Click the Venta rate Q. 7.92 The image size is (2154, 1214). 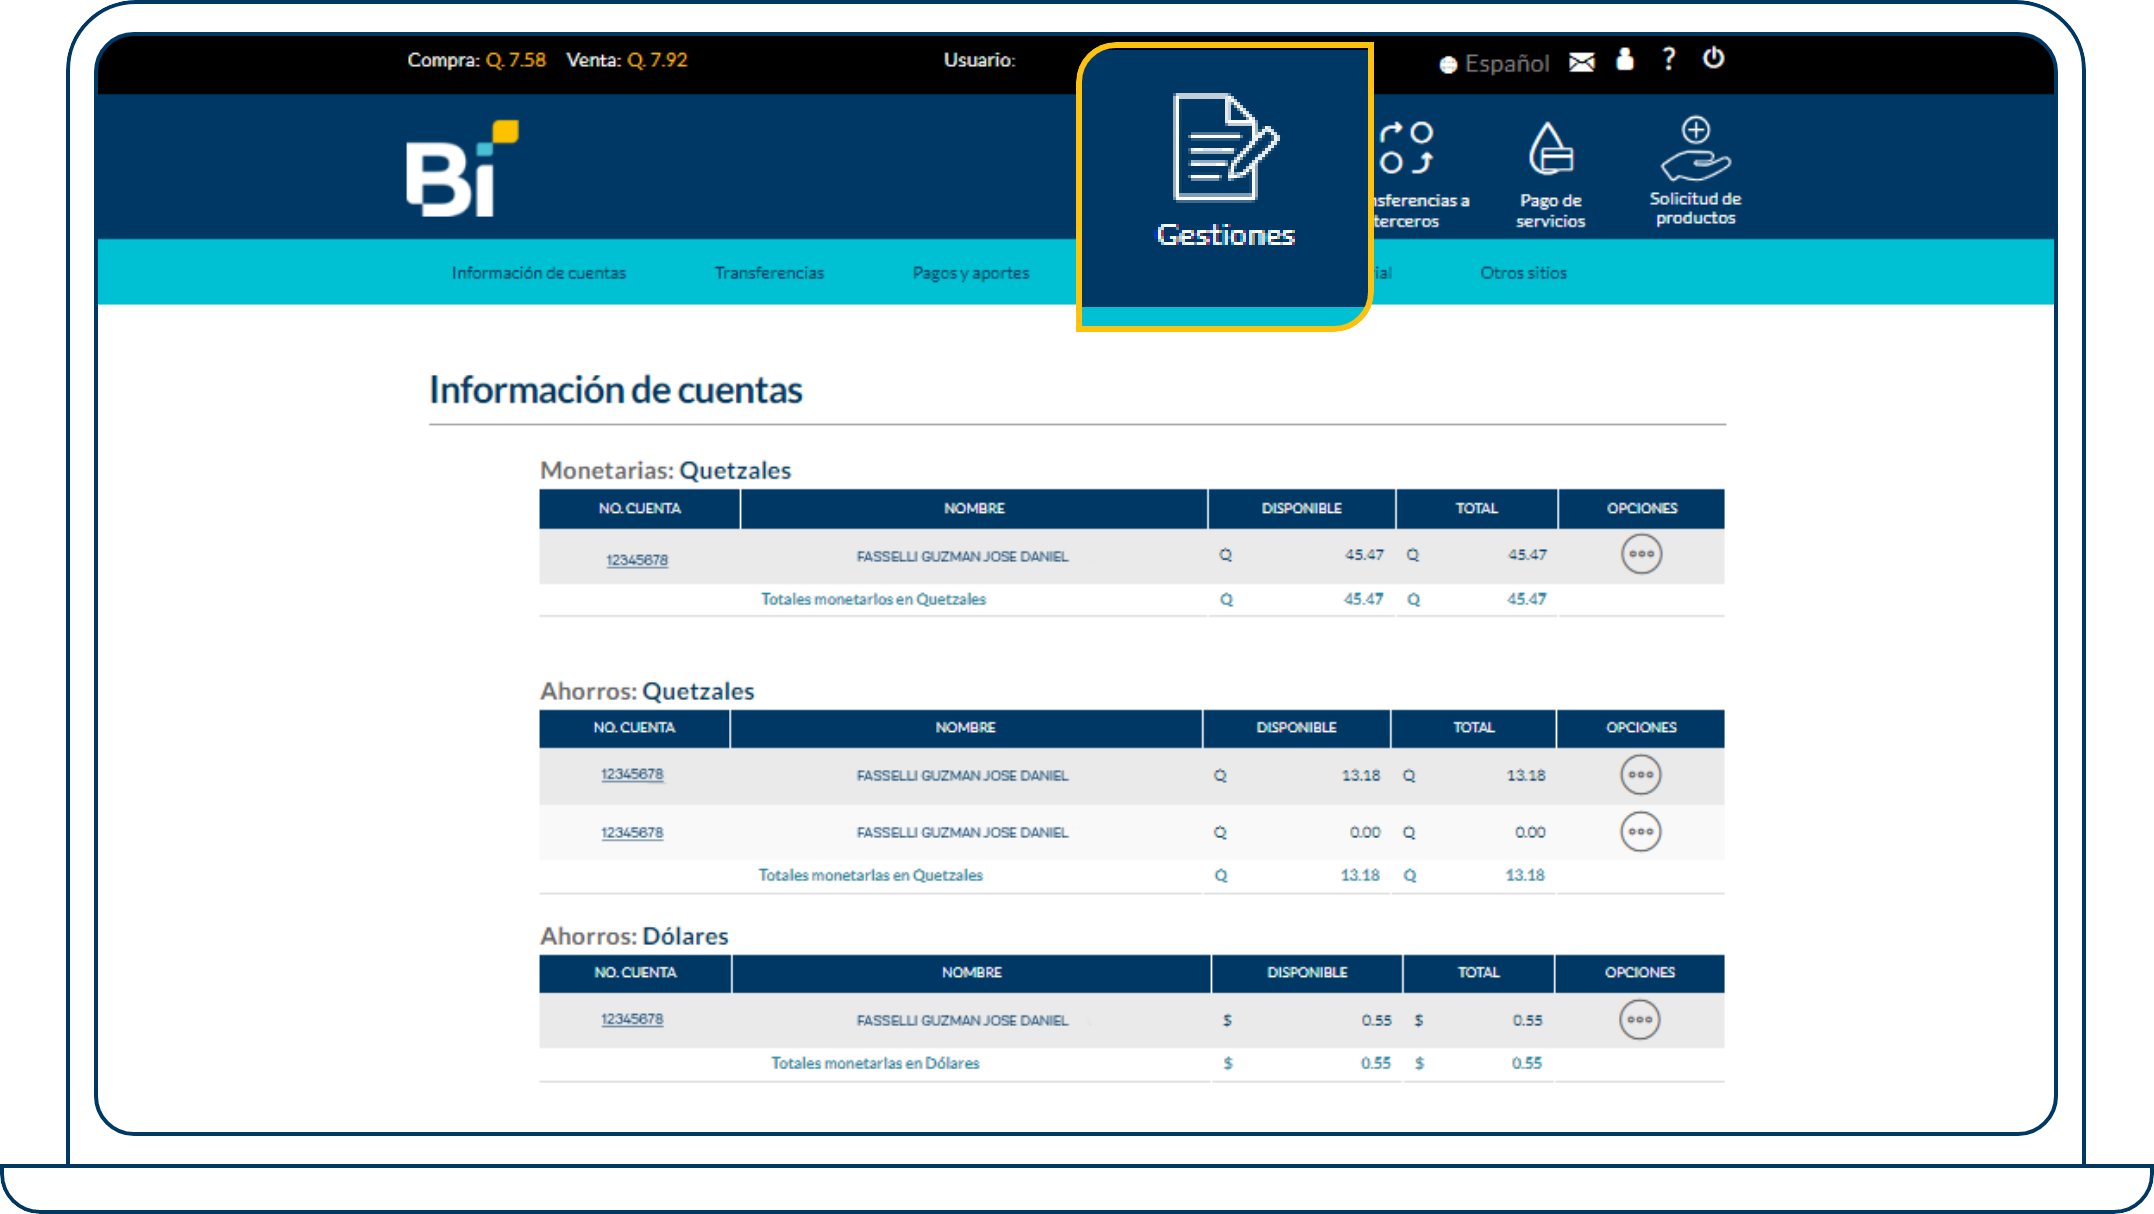click(x=657, y=60)
